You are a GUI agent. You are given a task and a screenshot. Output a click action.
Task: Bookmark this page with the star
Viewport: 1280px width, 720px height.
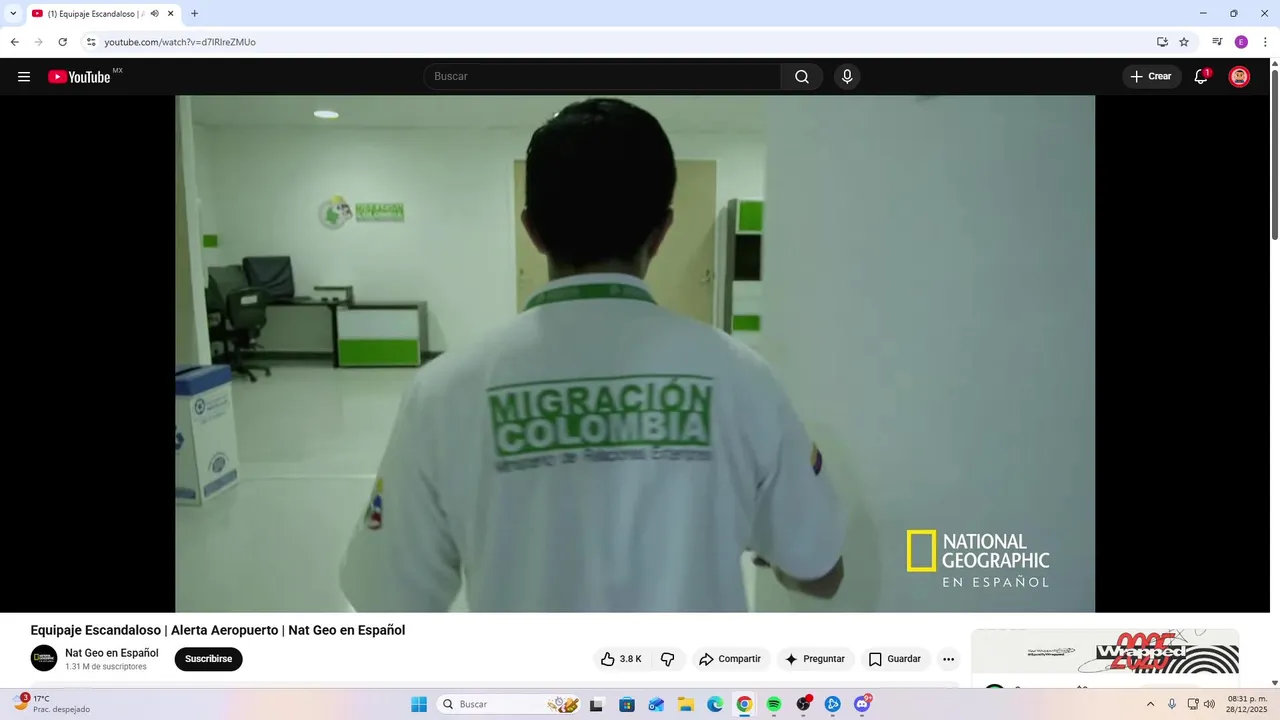pyautogui.click(x=1184, y=42)
